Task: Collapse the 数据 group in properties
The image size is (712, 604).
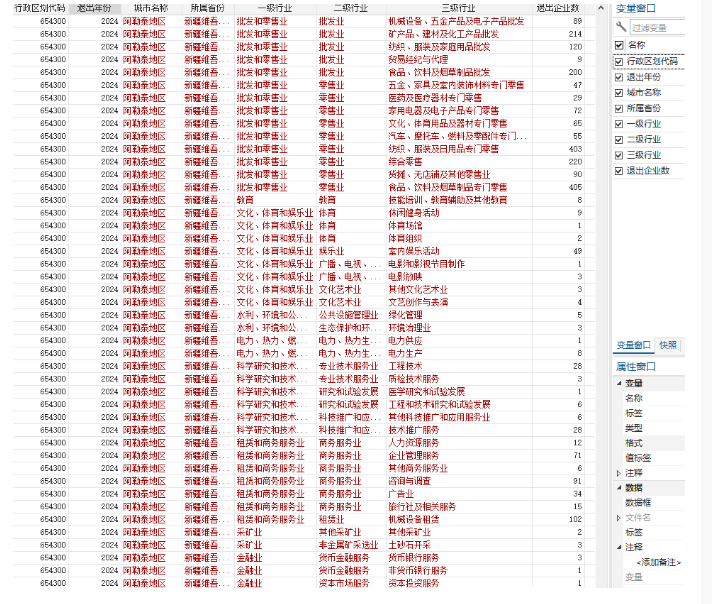Action: [x=616, y=487]
